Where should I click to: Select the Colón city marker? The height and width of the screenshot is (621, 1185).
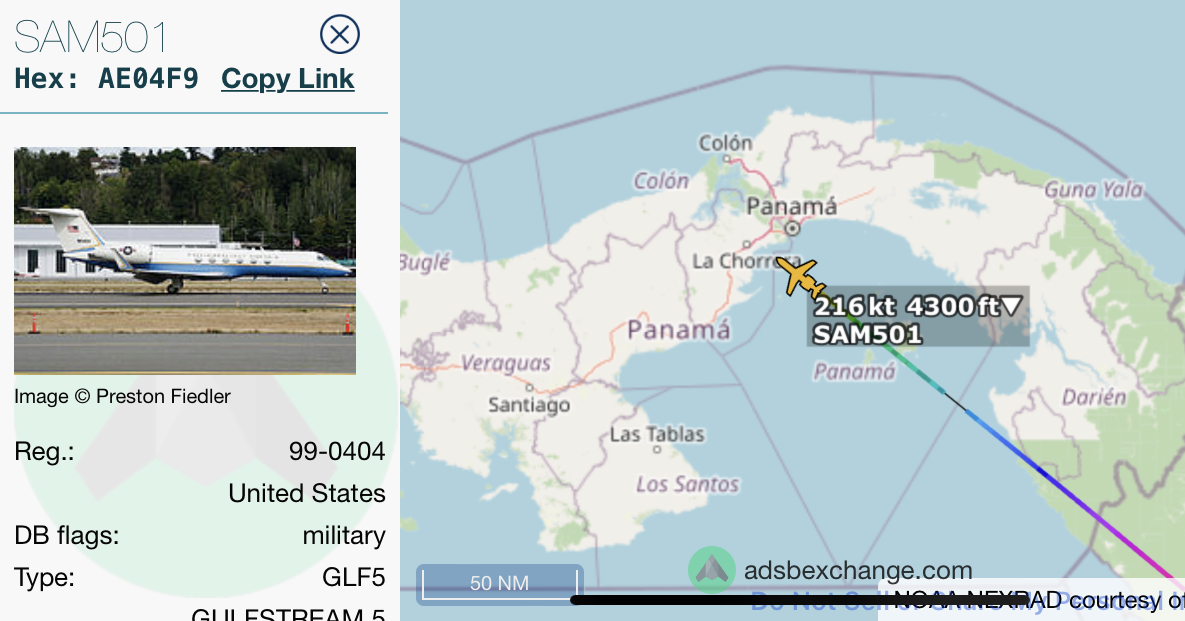click(x=727, y=159)
